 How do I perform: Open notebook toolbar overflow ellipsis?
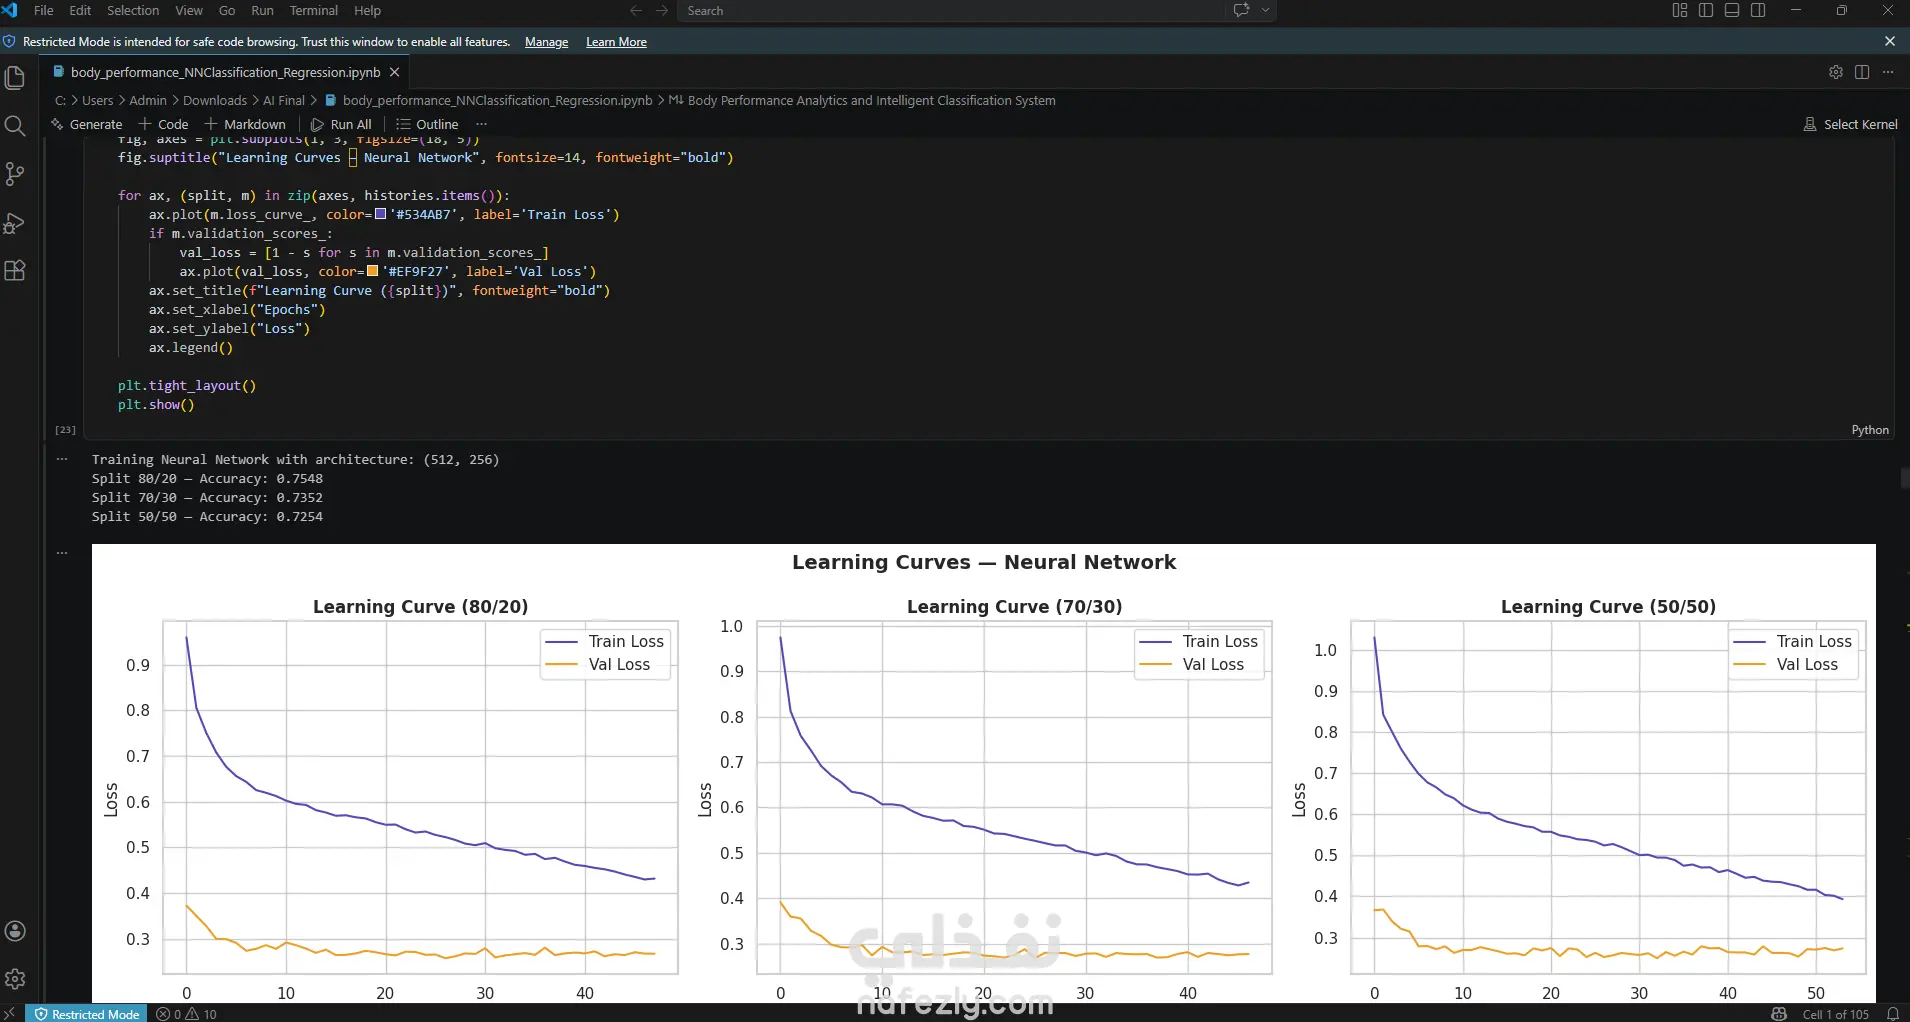[482, 124]
